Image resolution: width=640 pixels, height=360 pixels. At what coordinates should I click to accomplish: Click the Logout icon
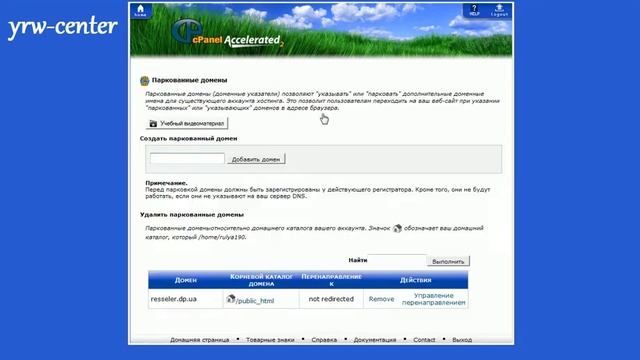[x=499, y=11]
